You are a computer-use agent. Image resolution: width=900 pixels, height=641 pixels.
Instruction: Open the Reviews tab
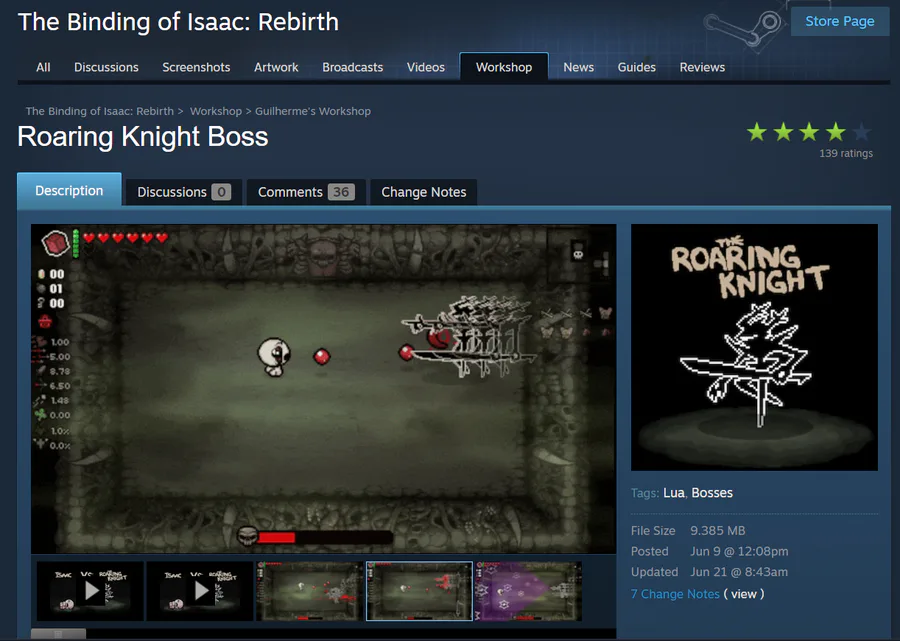point(702,67)
